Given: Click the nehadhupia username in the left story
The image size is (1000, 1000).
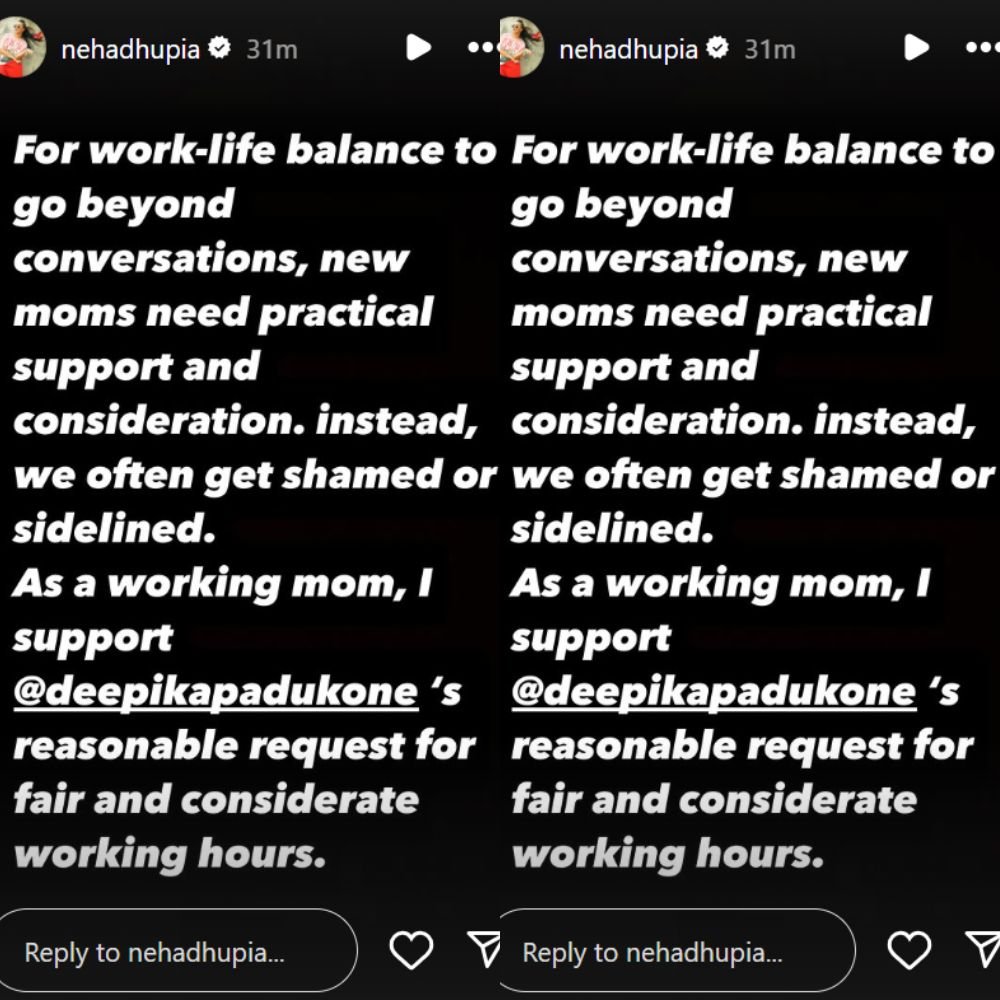Looking at the screenshot, I should (x=130, y=50).
